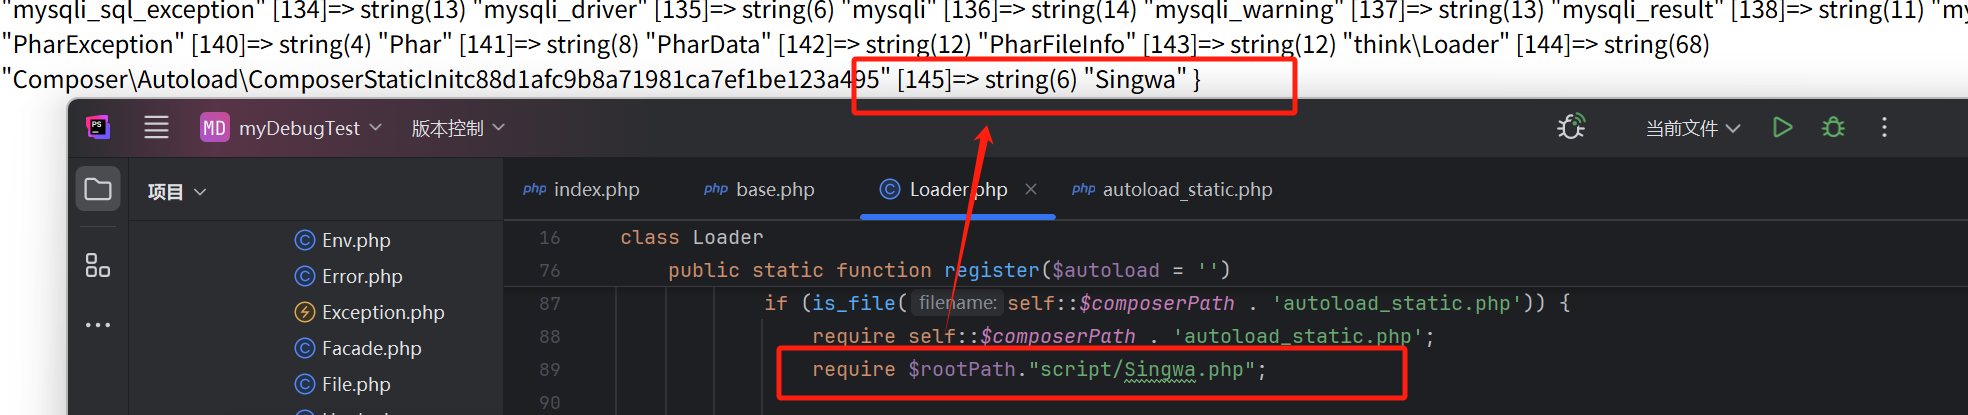Screen dimensions: 1968x415
Task: Click the PhpStorm logo icon
Action: (98, 127)
